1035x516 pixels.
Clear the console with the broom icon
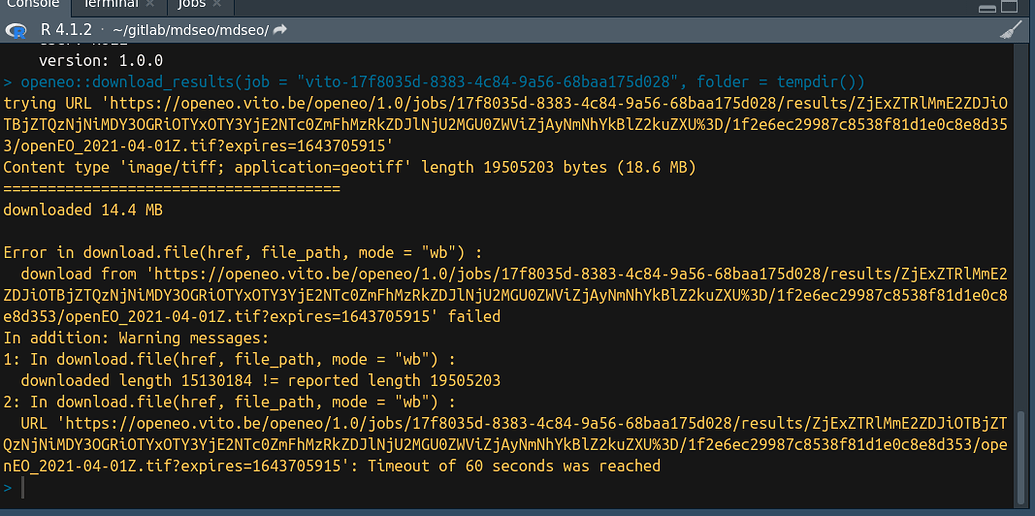coord(1011,30)
